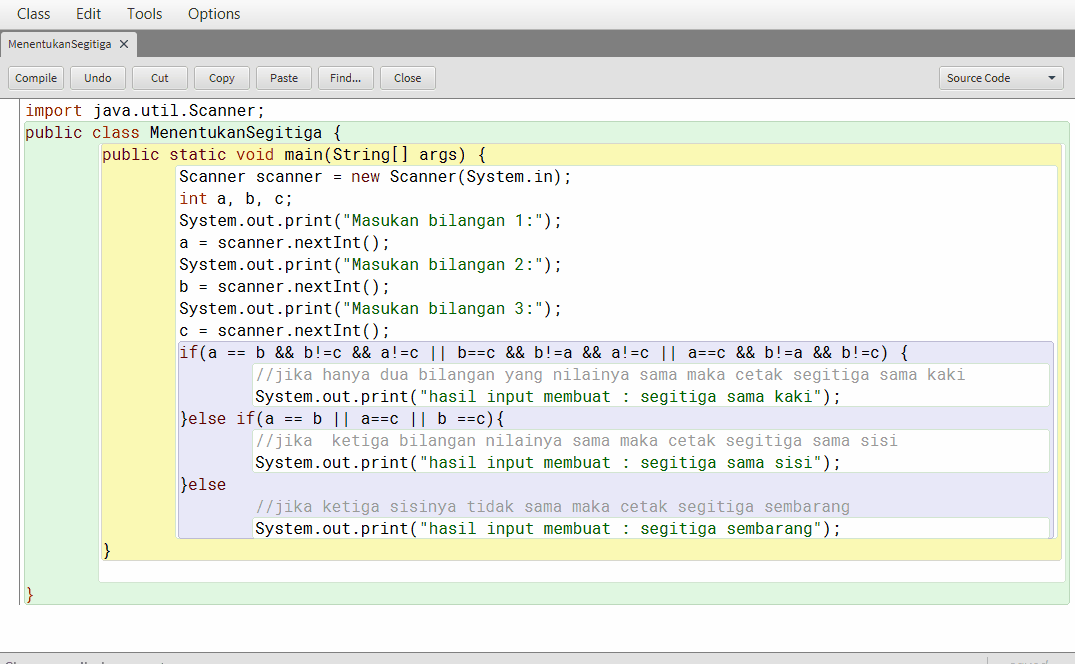
Task: Click the b = scanner.nextInt(); line
Action: tap(285, 286)
